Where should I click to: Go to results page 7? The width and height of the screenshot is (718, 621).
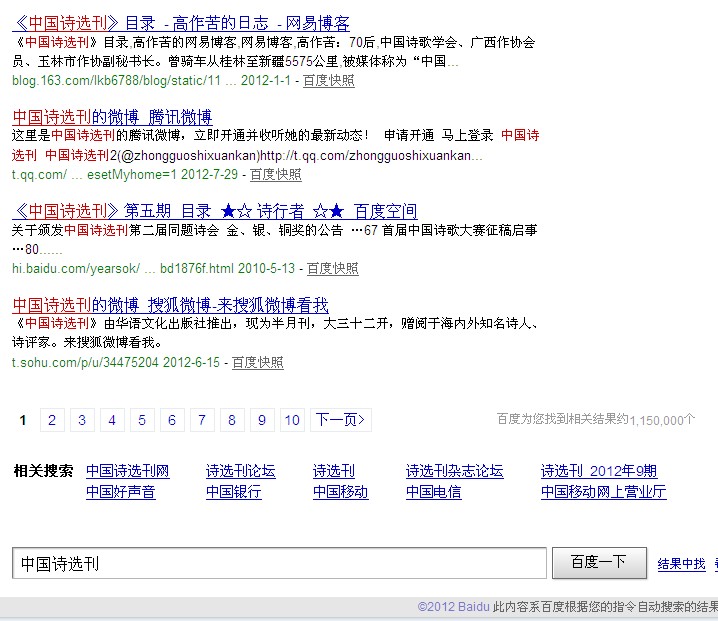click(202, 420)
